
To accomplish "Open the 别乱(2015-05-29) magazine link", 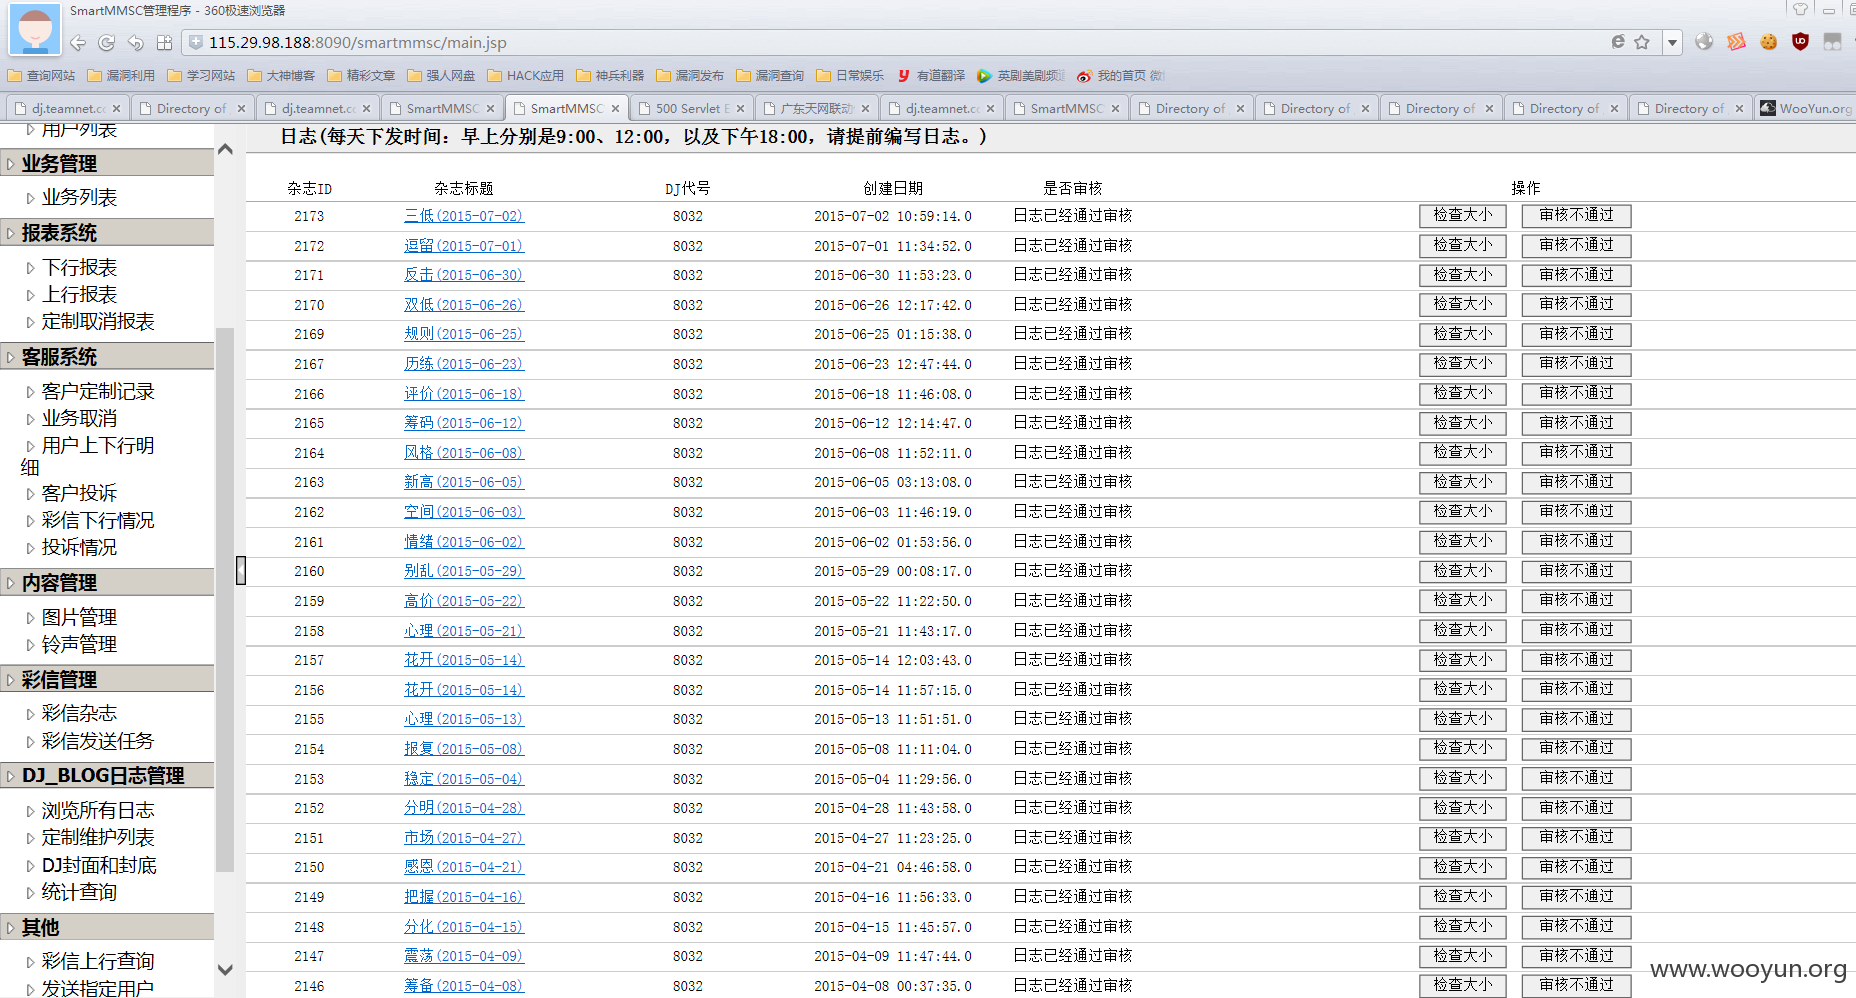I will pos(463,571).
